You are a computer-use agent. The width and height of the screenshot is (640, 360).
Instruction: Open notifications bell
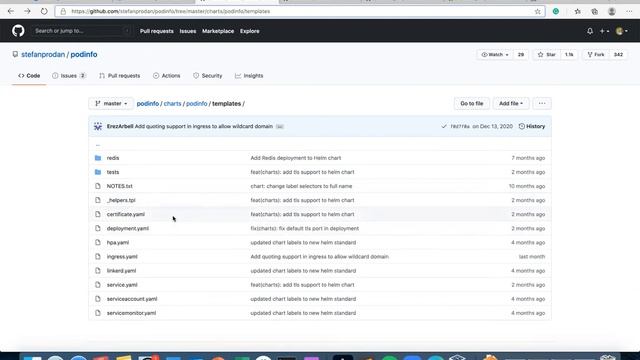click(590, 31)
